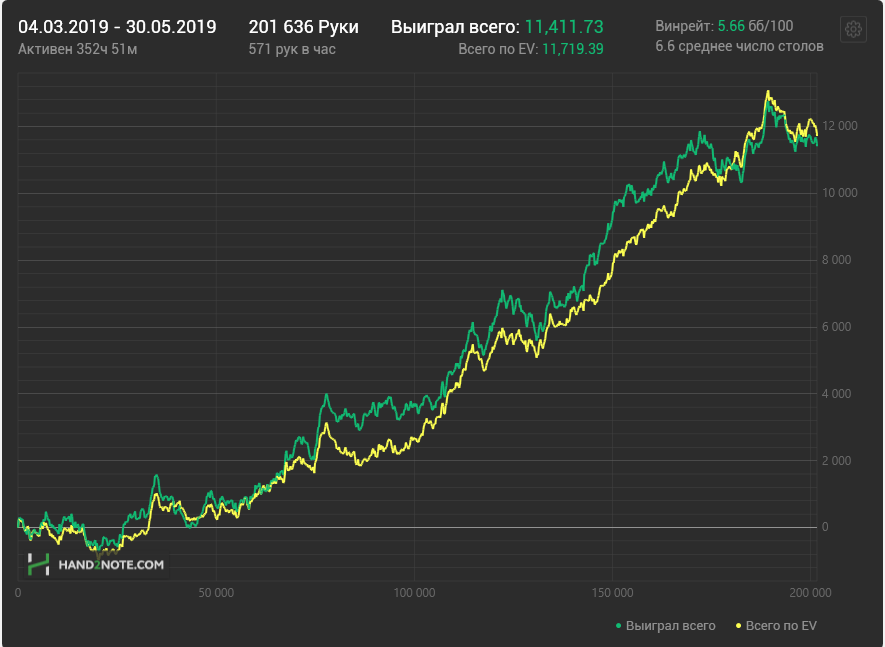The image size is (885, 647).
Task: Click the 2 000 y-axis label
Action: click(x=836, y=461)
